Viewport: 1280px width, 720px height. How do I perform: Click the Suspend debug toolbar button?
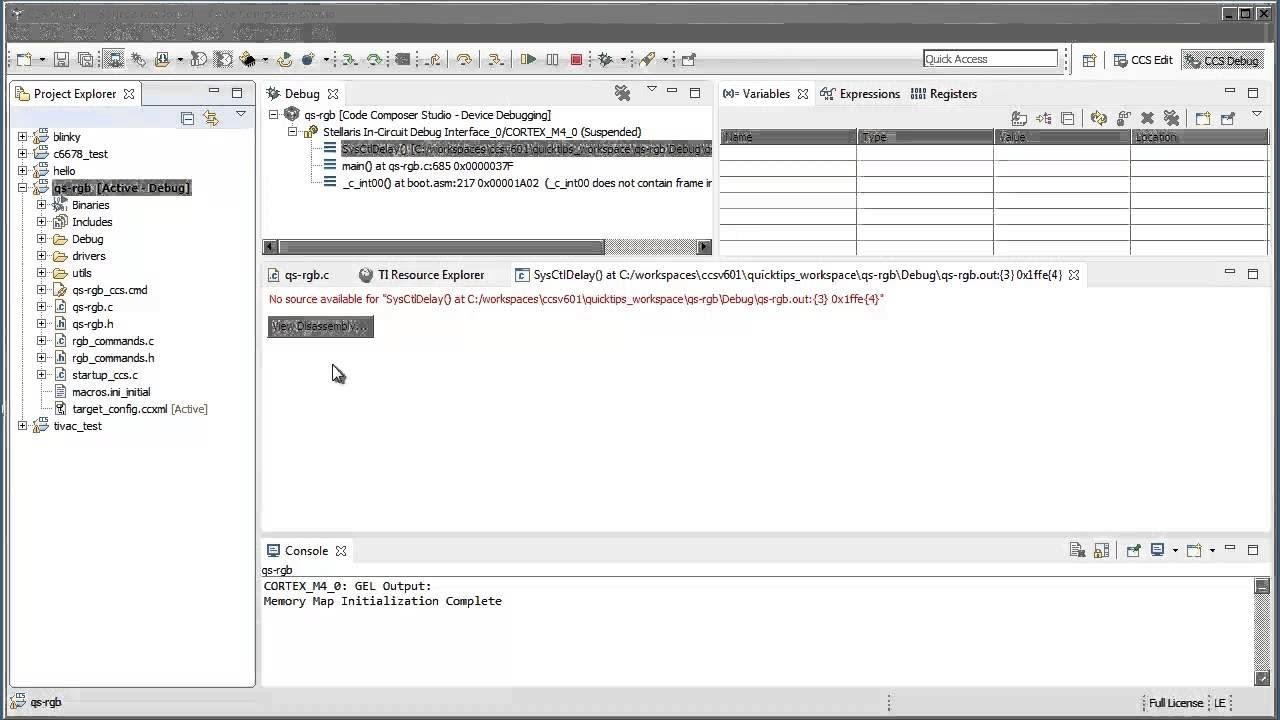[552, 60]
